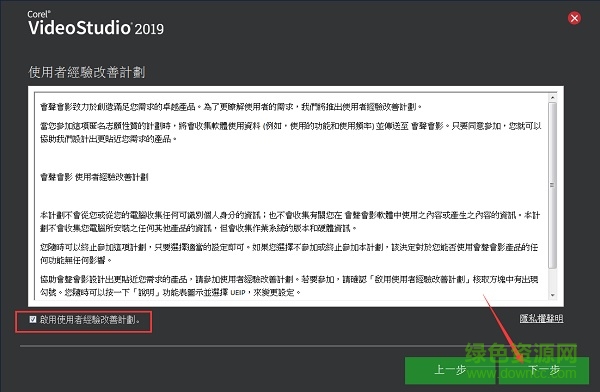Click the scrollbar down arrow in agreement text
Image resolution: width=600 pixels, height=392 pixels.
tap(552, 295)
